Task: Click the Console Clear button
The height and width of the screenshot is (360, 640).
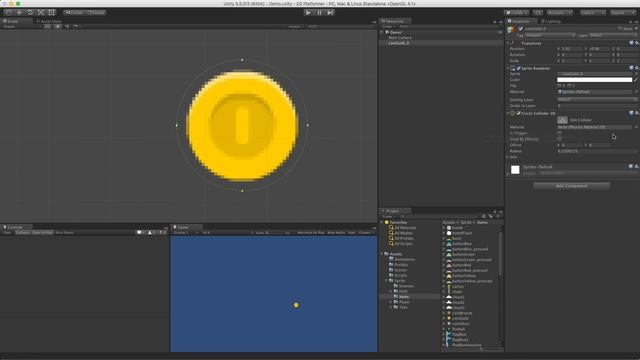Action: click(x=7, y=233)
